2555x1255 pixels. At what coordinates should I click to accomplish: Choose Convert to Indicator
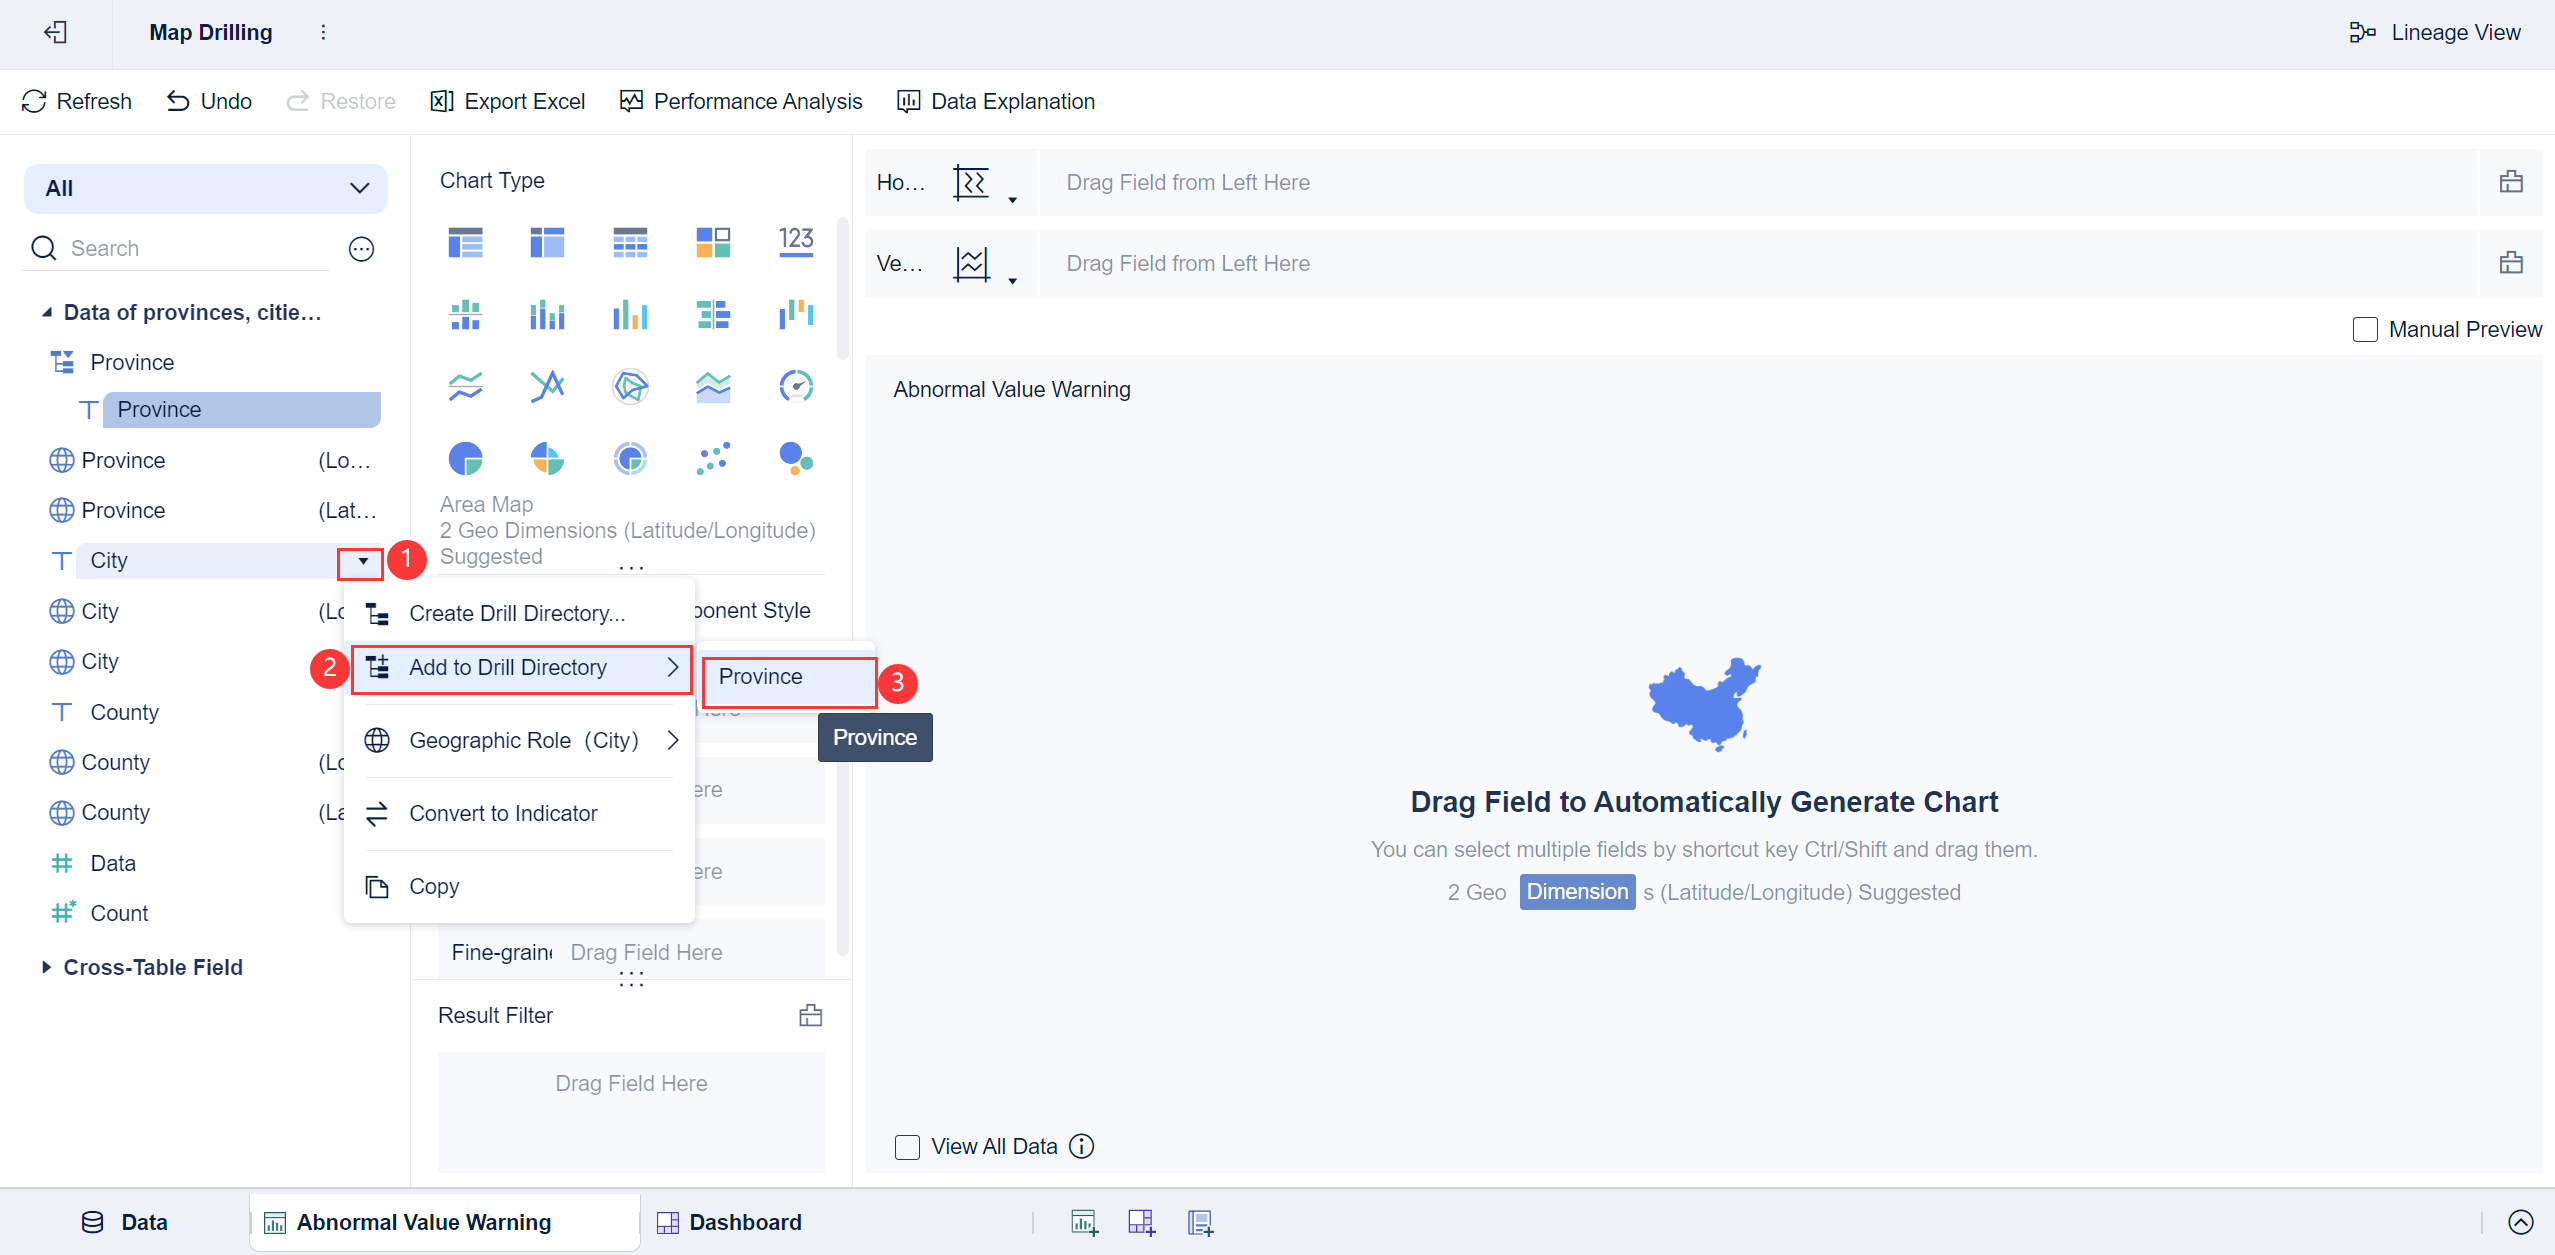point(519,813)
